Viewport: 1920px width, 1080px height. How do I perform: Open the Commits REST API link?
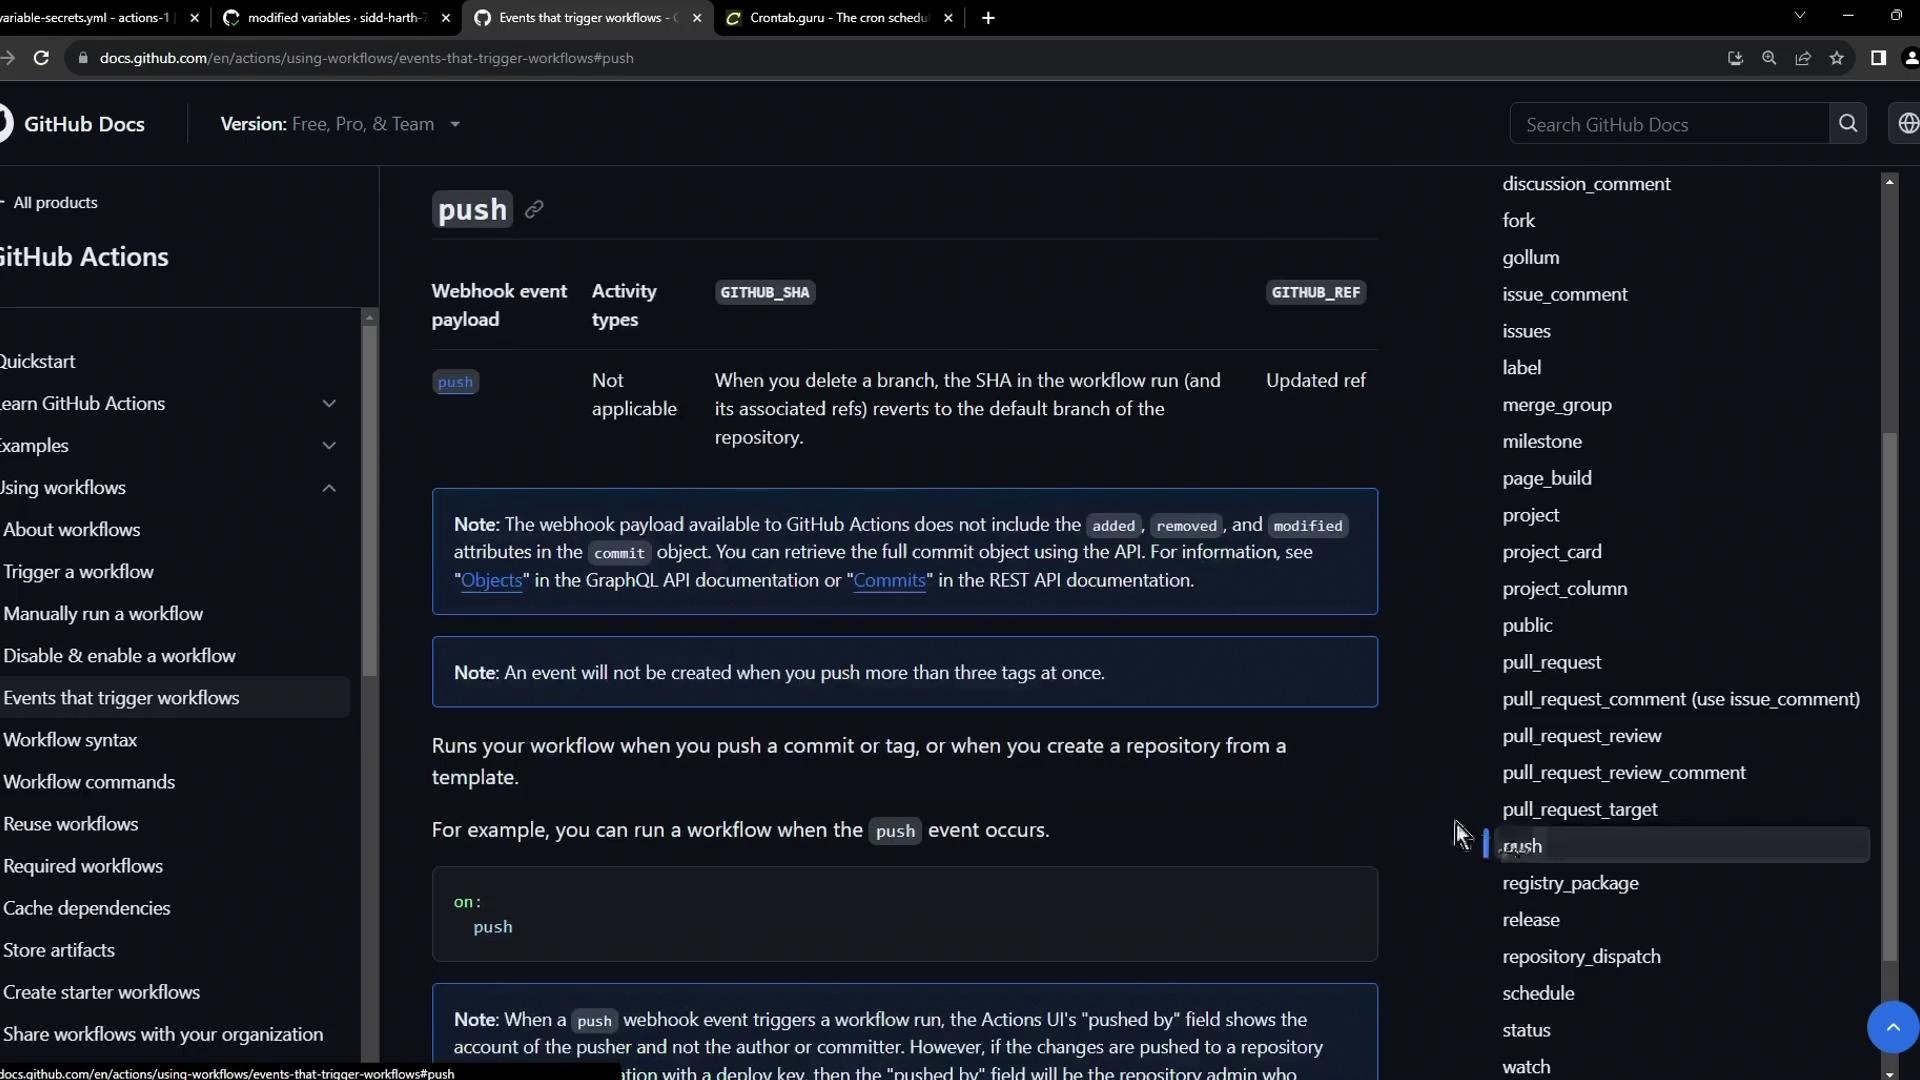click(889, 581)
